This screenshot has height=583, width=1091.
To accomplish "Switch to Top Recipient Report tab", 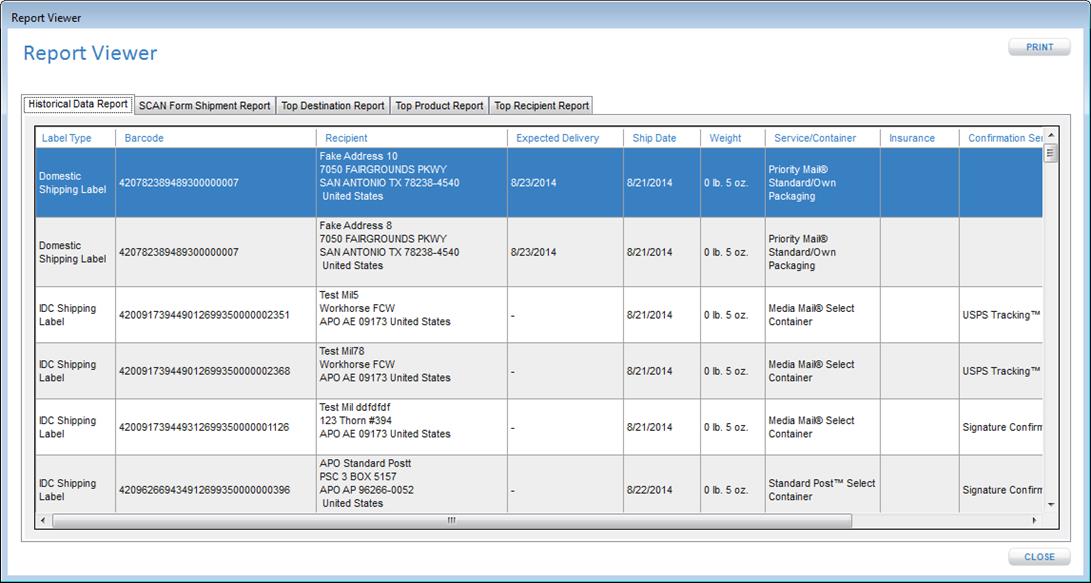I will (x=541, y=106).
